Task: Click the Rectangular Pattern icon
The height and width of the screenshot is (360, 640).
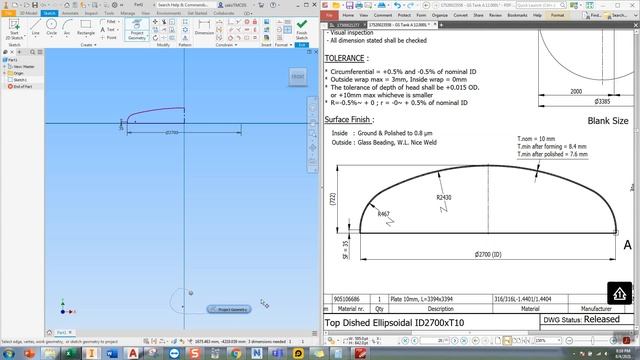Action: click(185, 22)
